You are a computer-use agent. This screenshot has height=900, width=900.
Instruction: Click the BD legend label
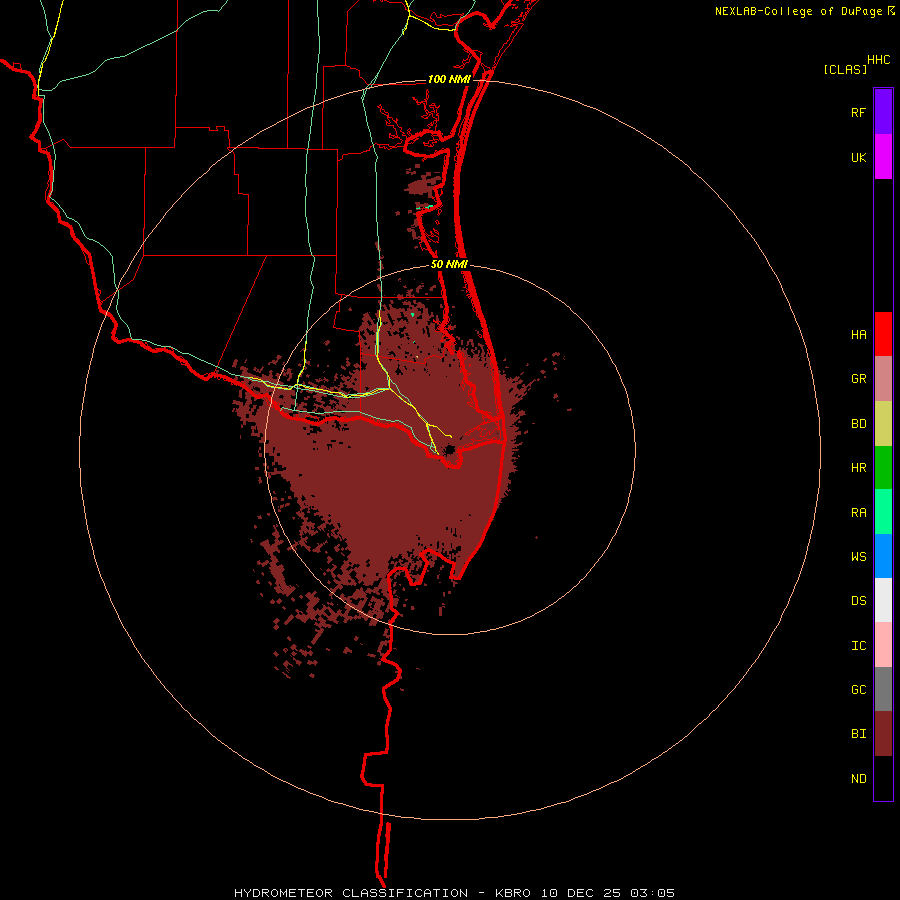point(858,424)
